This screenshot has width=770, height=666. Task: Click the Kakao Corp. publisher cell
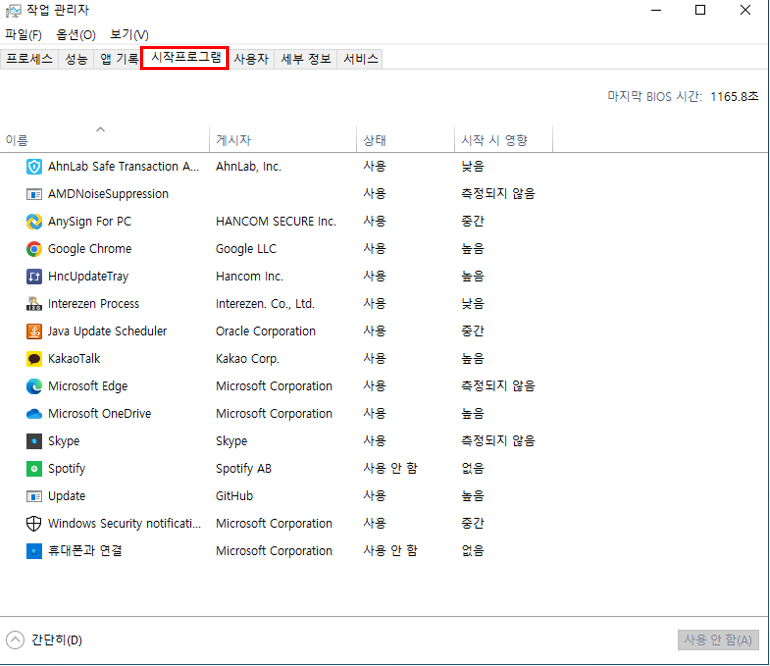point(248,359)
